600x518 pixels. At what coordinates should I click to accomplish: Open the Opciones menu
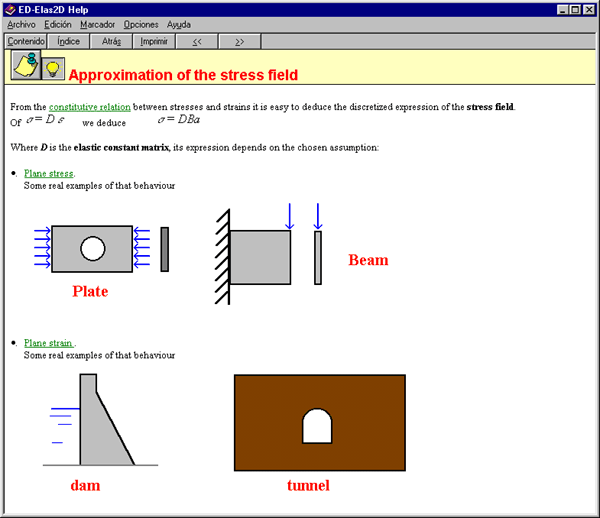coord(141,24)
